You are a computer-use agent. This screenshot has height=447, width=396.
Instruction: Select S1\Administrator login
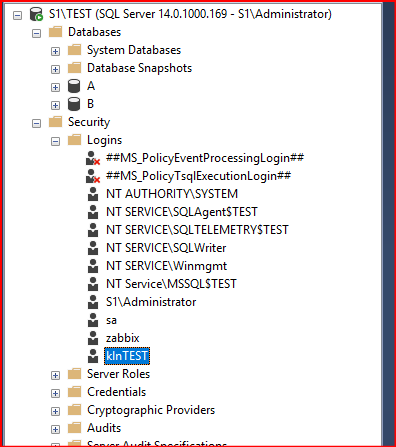(x=151, y=302)
